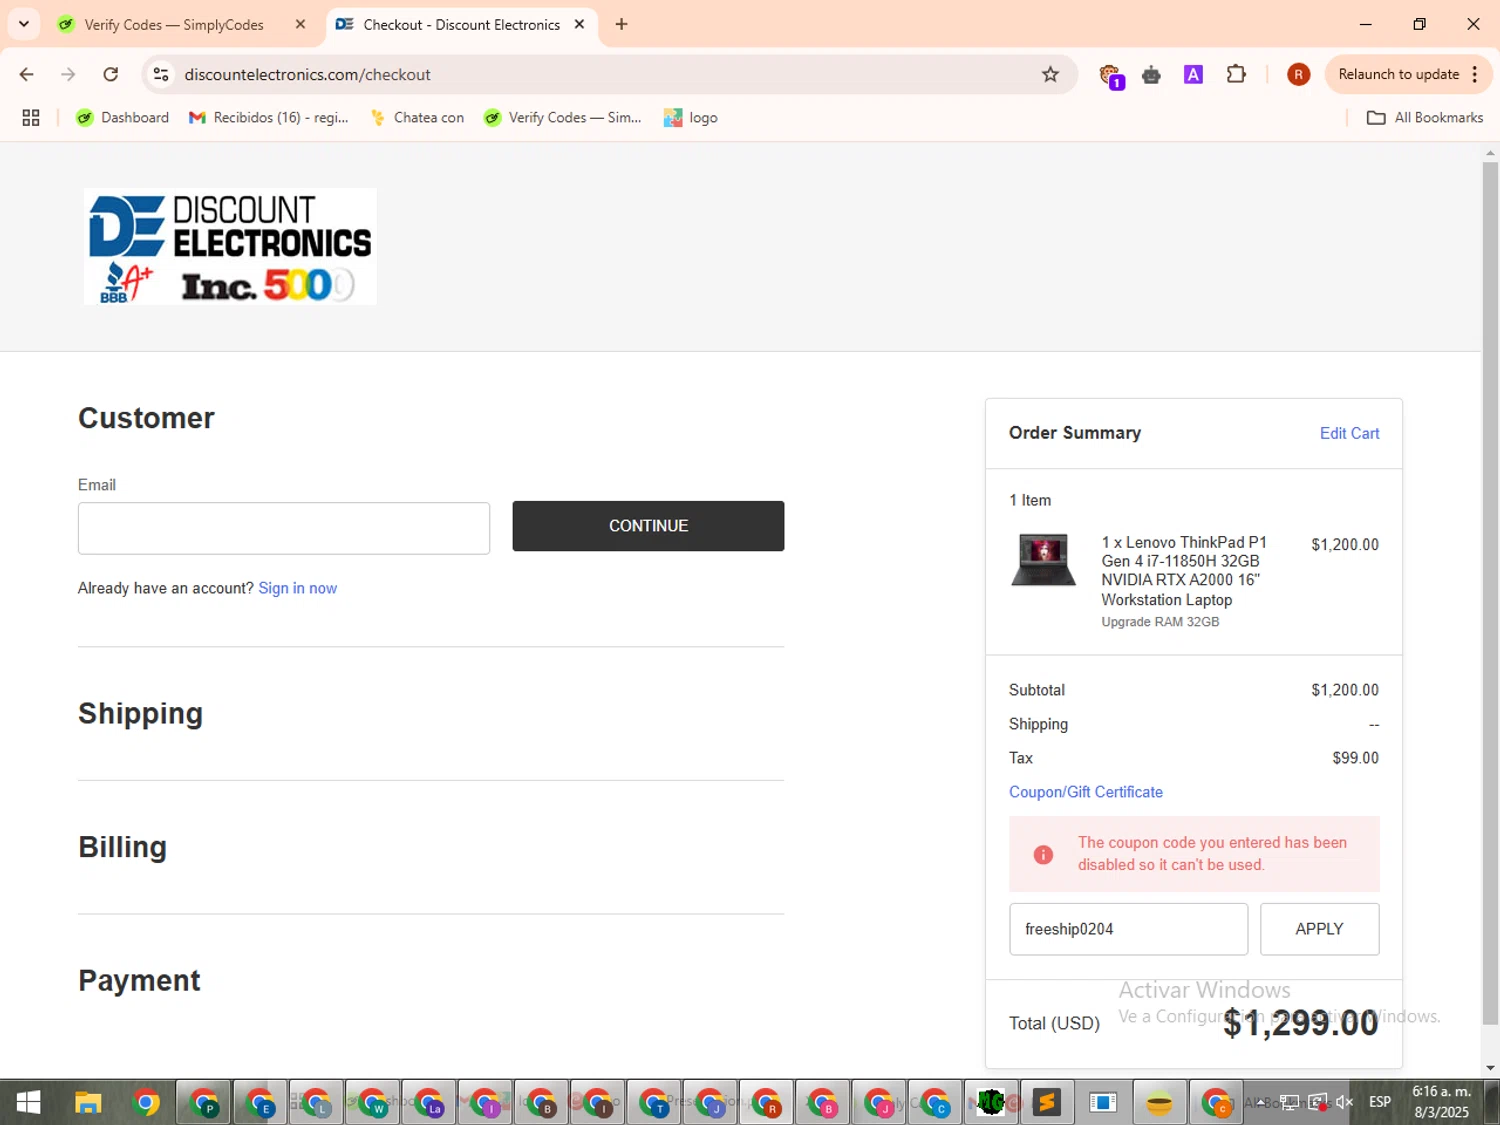This screenshot has height=1125, width=1500.
Task: Toggle the Coupon/Gift Certificate link
Action: [1086, 792]
